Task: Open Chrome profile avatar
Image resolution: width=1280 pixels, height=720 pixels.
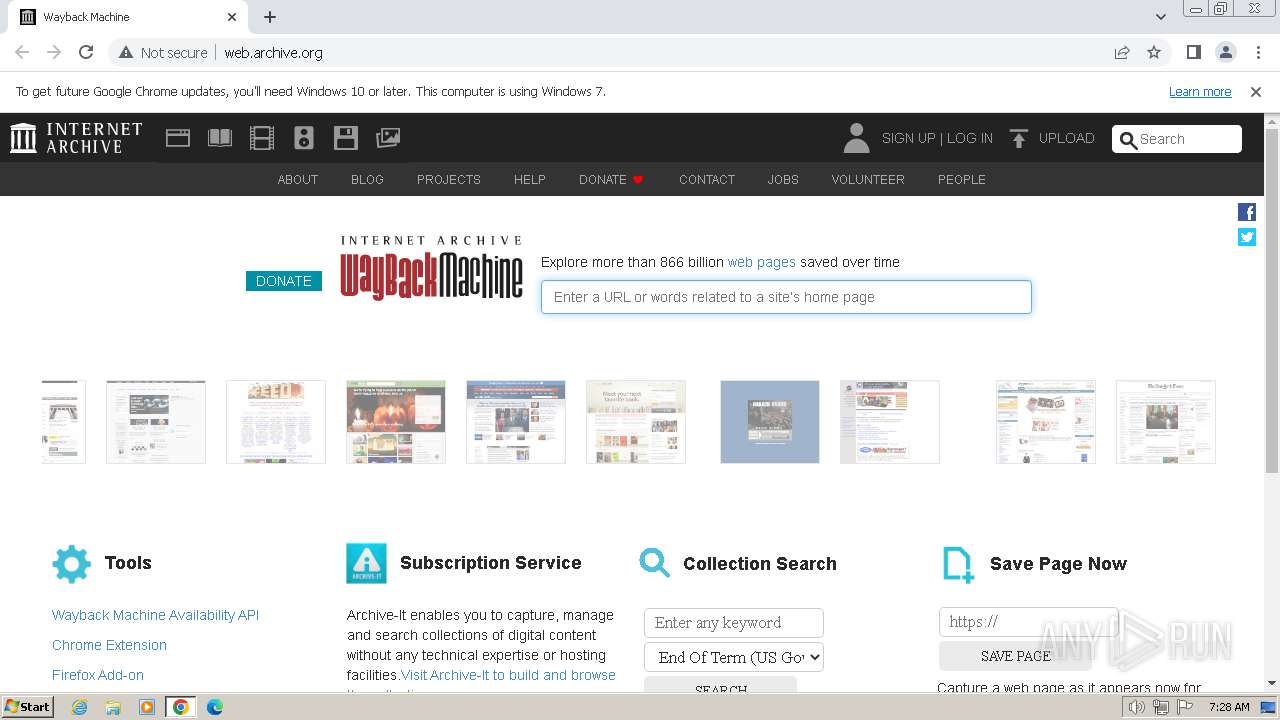Action: (1226, 53)
